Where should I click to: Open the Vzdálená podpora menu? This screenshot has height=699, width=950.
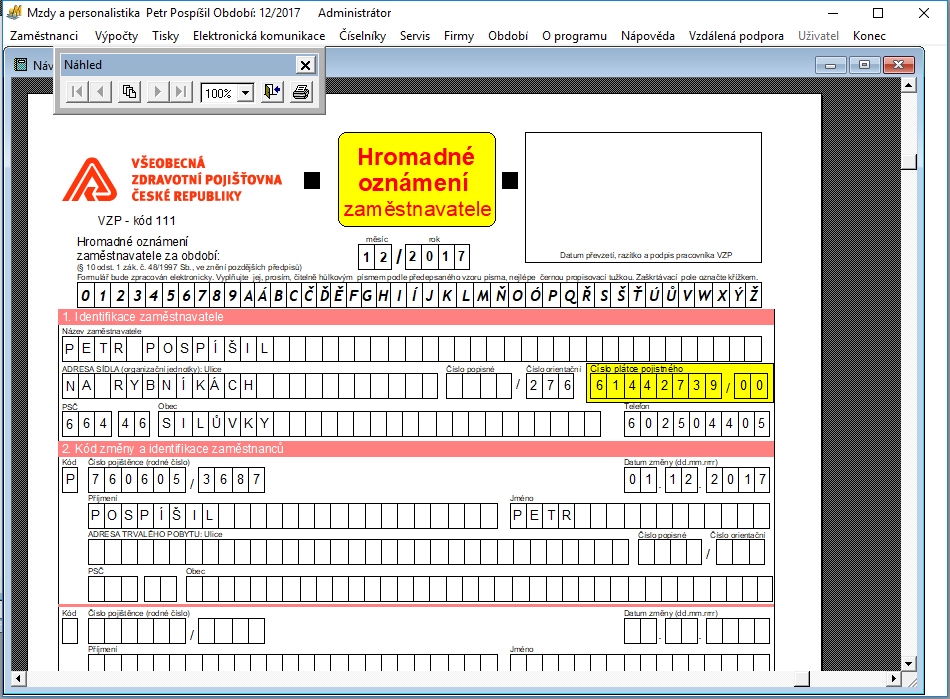coord(736,36)
